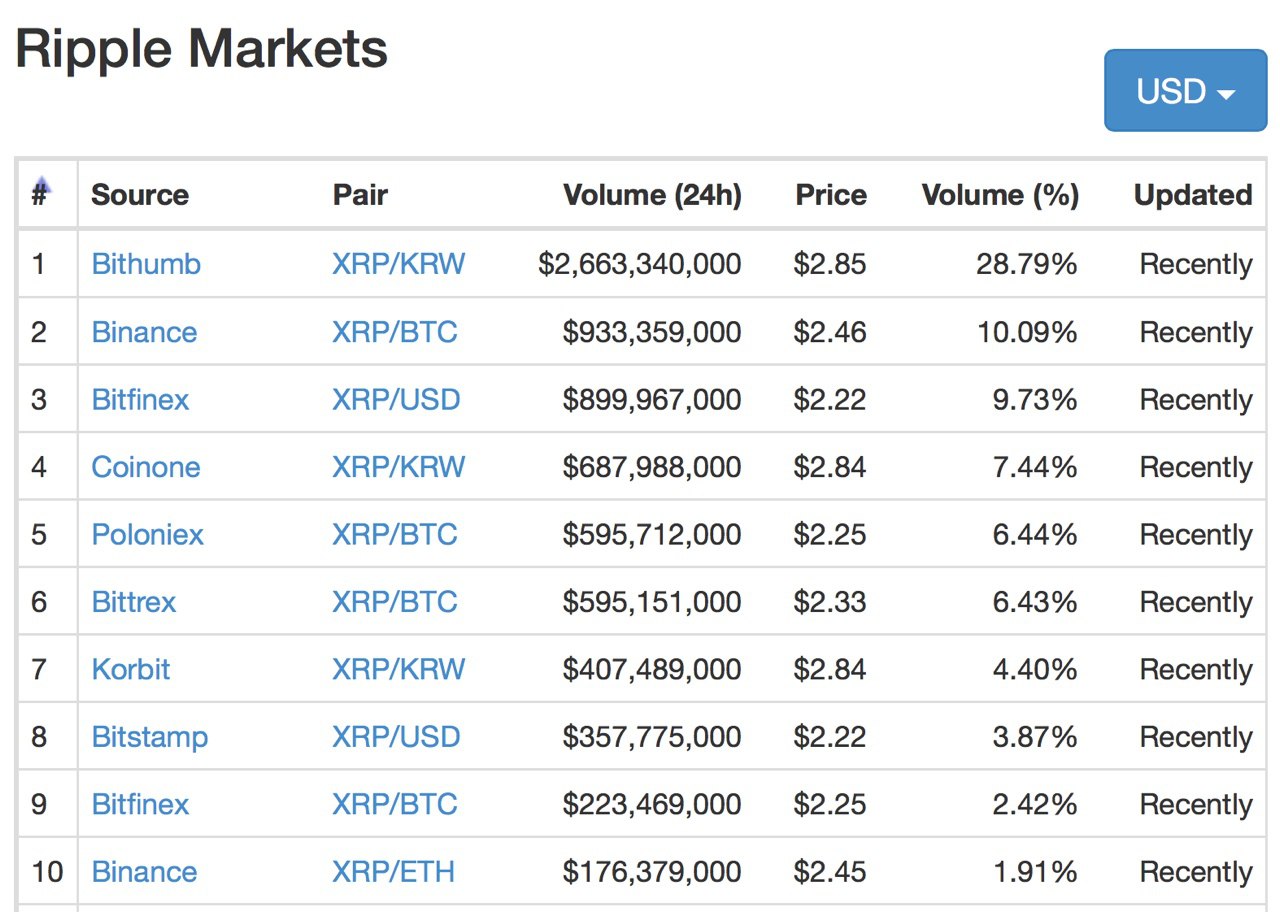Open Bithumb's XRP/KRW pair link
Screen dimensions: 1280x912
(398, 264)
